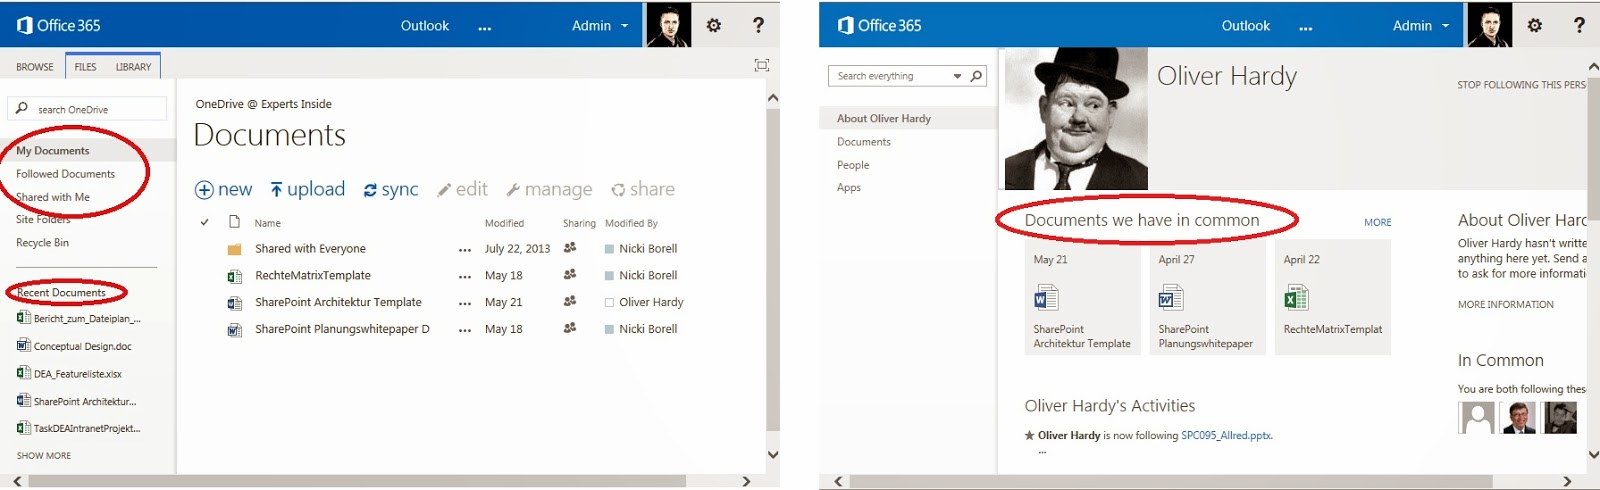The width and height of the screenshot is (1600, 490).
Task: Open ellipsis menu for SharePoint Planungswhitepaper D
Action: coord(465,330)
